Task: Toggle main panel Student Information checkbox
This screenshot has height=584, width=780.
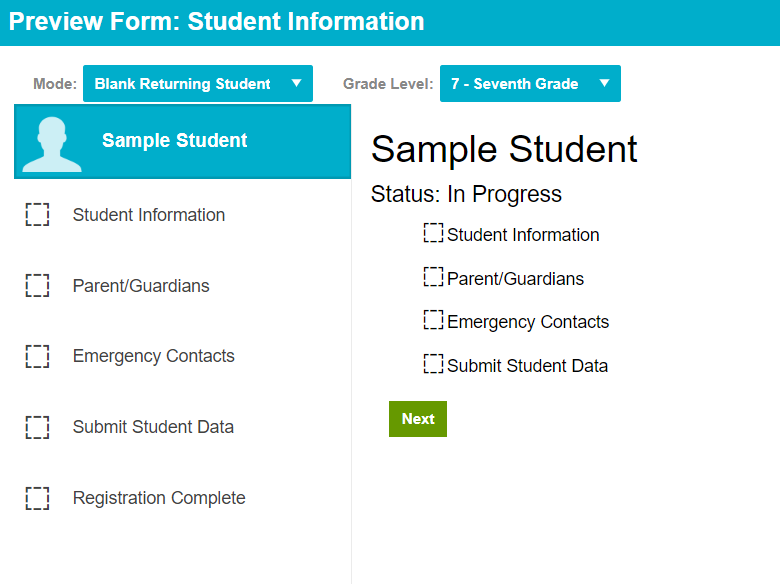Action: 433,233
